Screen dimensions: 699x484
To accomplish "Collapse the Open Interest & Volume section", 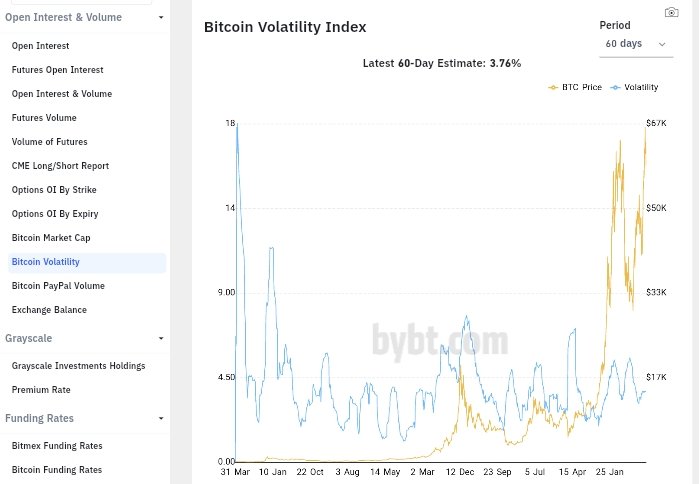I will pyautogui.click(x=161, y=17).
